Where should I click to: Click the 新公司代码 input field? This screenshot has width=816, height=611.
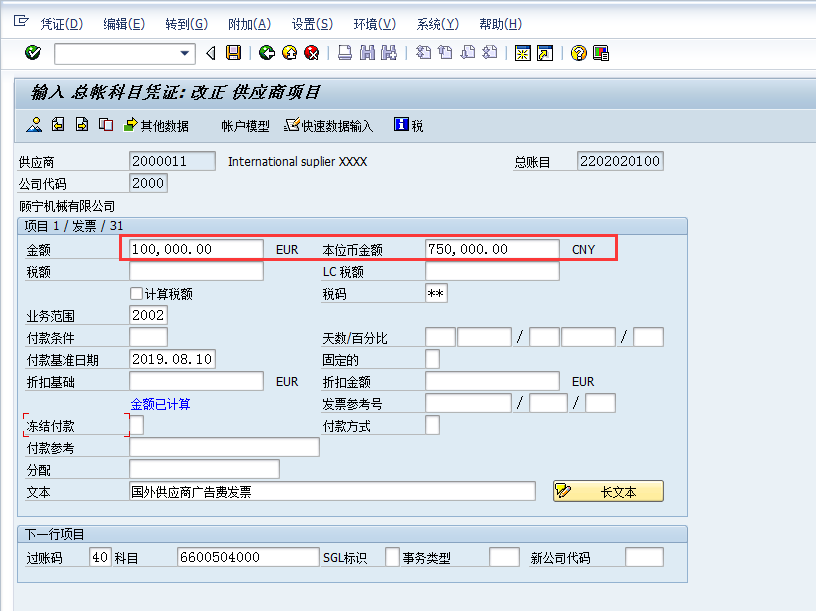[644, 557]
